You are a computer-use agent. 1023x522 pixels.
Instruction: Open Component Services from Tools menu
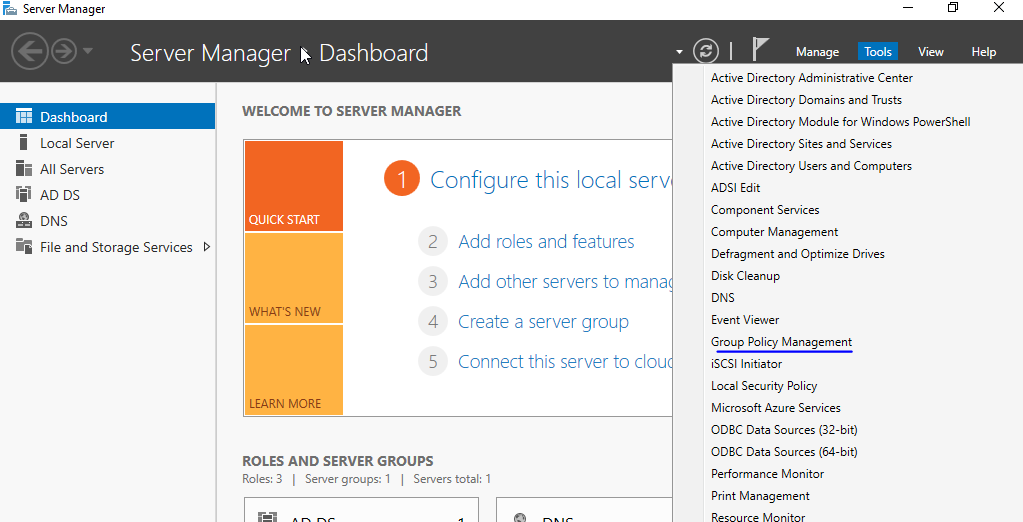coord(765,210)
